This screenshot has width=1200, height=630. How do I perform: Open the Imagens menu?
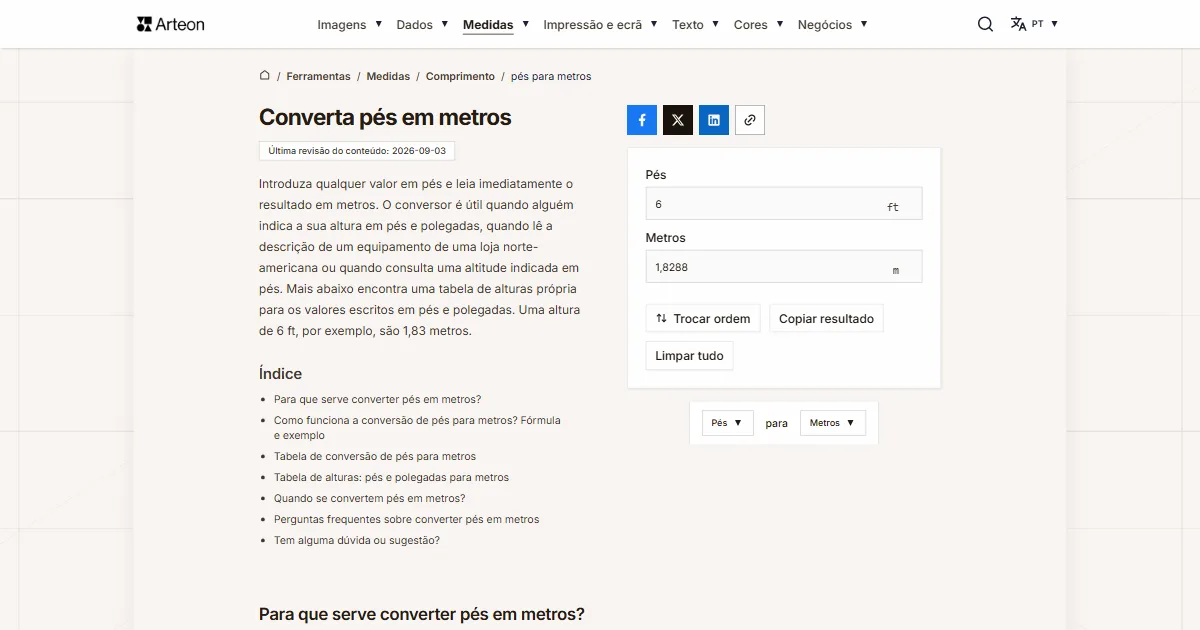coord(342,25)
